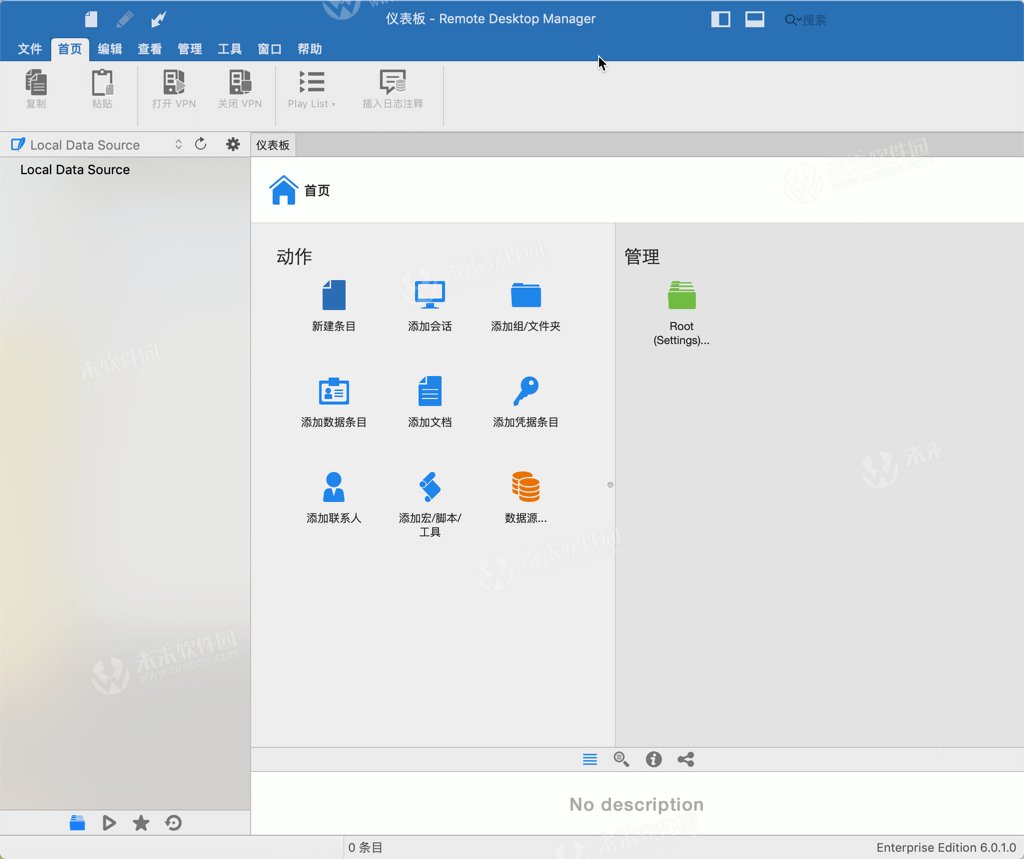This screenshot has width=1024, height=859.
Task: Toggle the favorites star in sidebar footer
Action: pos(140,823)
